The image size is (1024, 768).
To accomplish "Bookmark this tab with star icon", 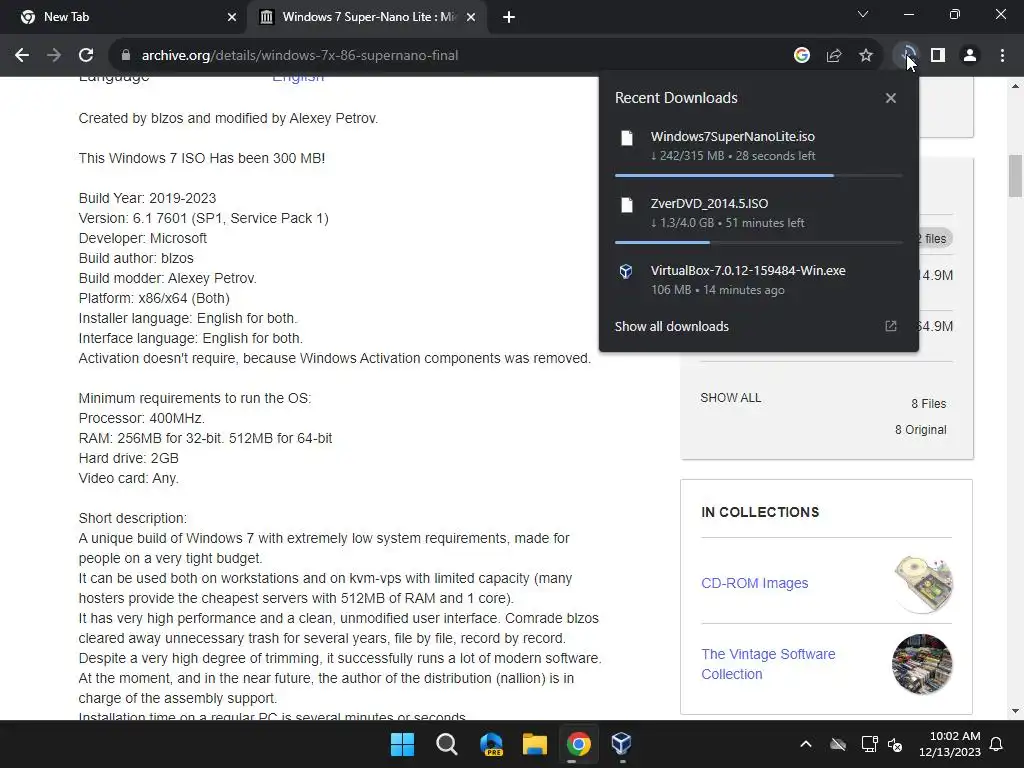I will click(x=865, y=56).
